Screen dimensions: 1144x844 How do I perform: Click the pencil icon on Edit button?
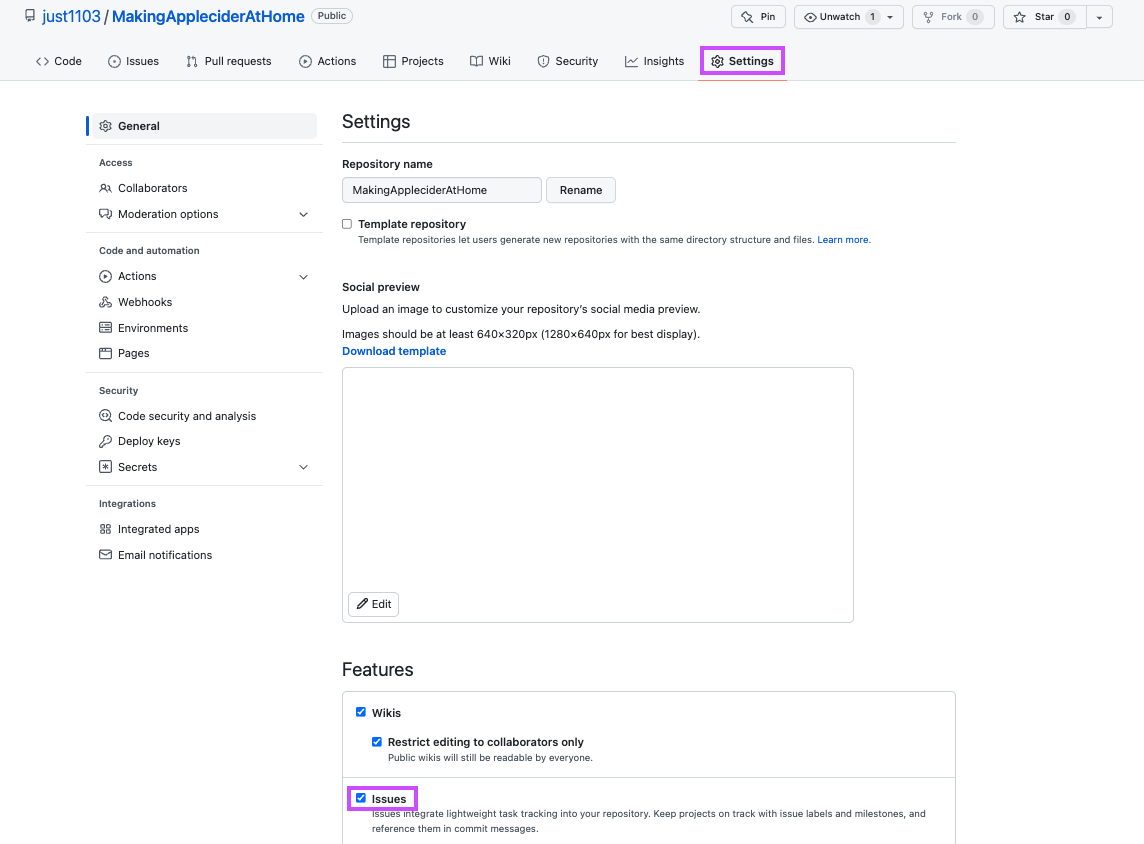click(x=362, y=603)
